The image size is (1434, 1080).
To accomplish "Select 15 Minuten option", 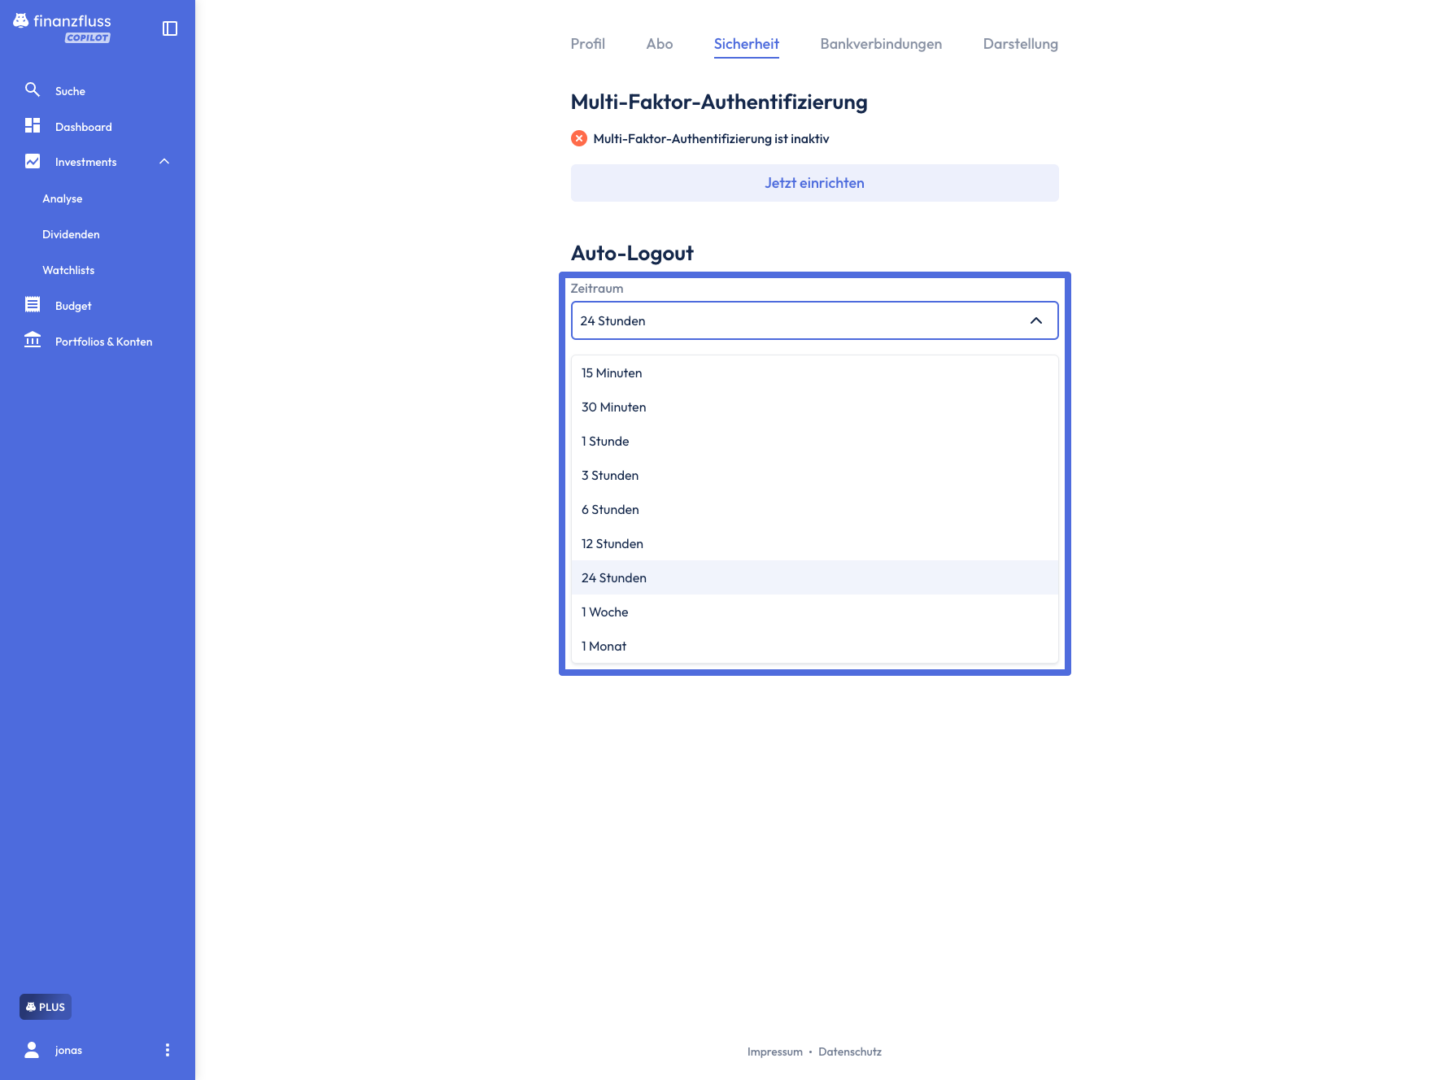I will point(814,373).
